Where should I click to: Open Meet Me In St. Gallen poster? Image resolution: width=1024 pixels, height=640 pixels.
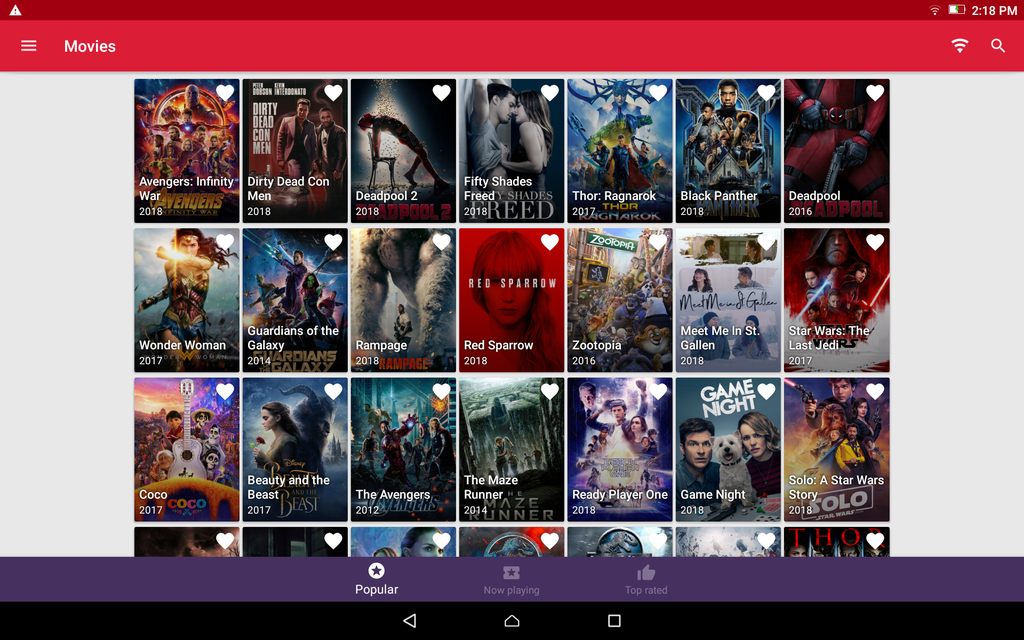(x=728, y=300)
